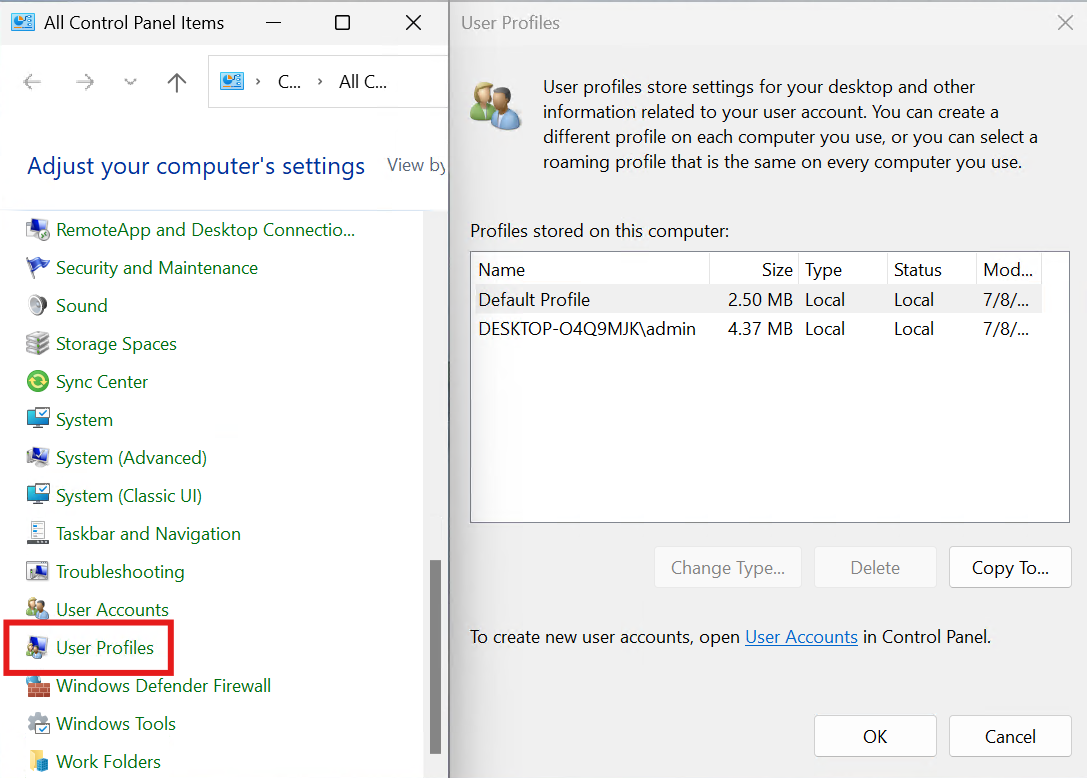This screenshot has width=1087, height=778.
Task: Click the green Sync Center icon
Action: (x=37, y=381)
